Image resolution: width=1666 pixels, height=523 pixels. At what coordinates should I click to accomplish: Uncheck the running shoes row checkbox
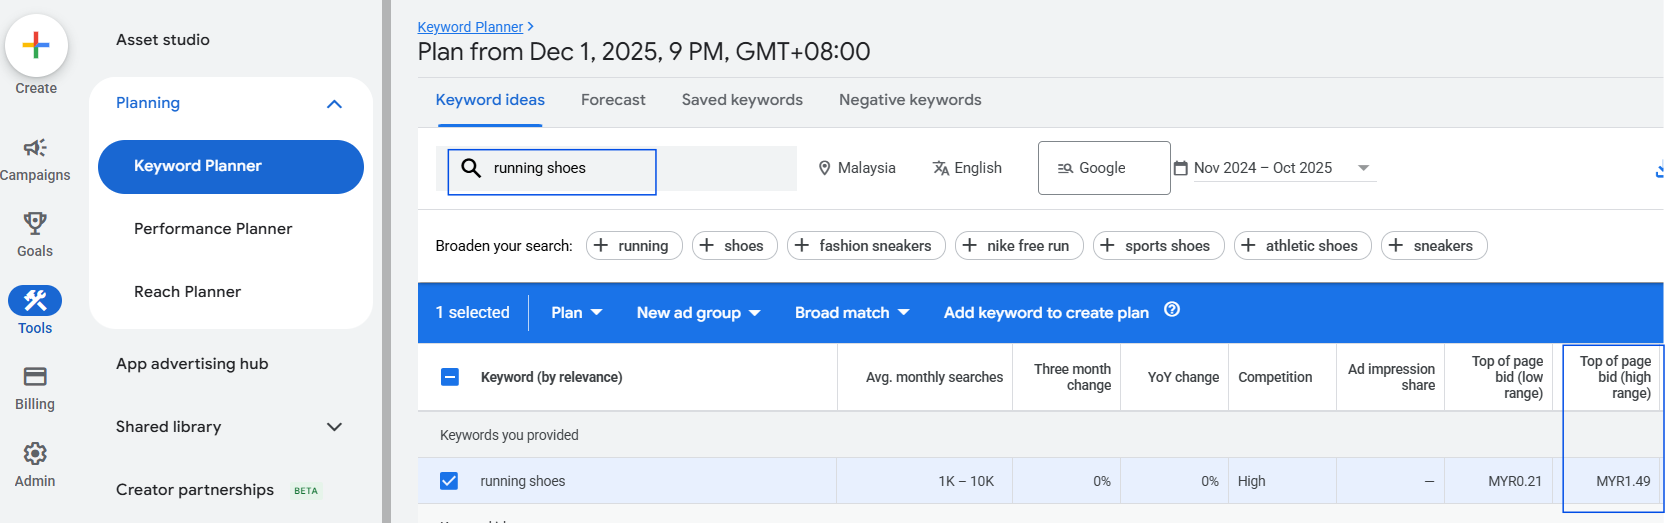click(449, 481)
